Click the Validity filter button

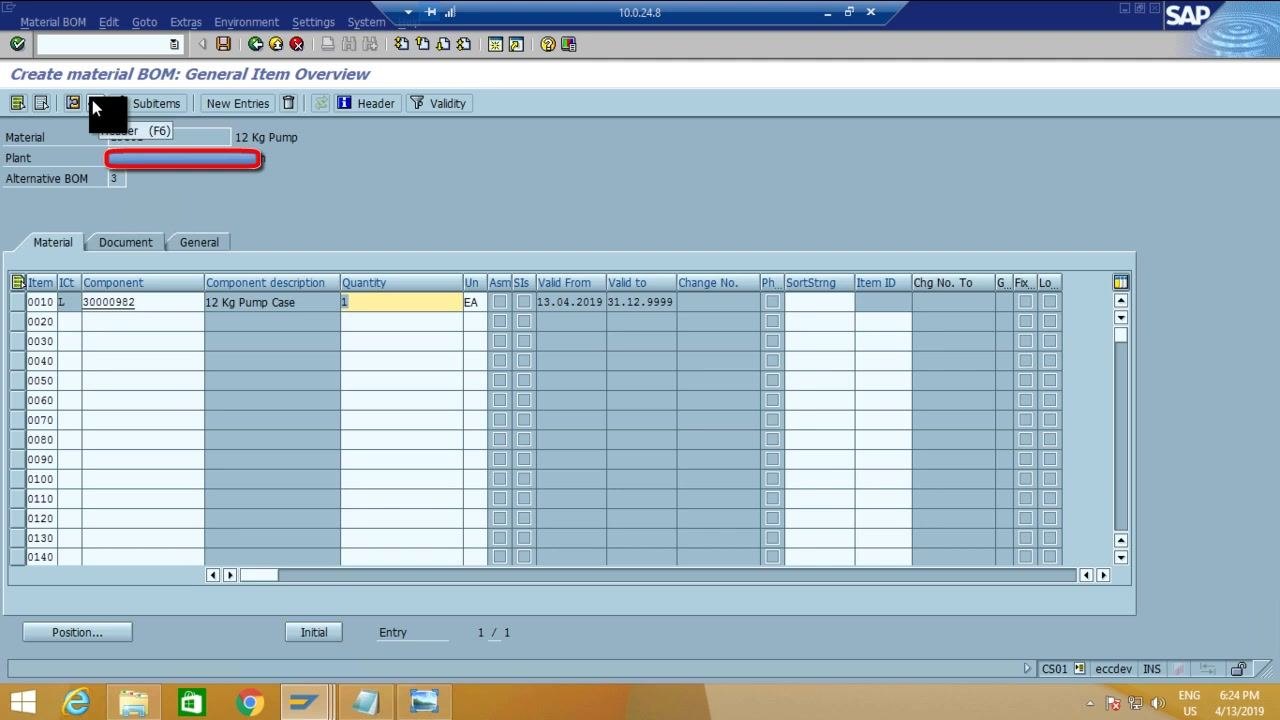[438, 103]
